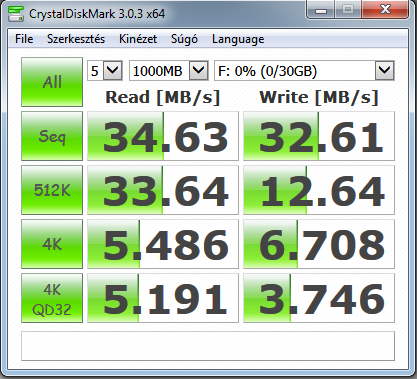Open the File menu
The width and height of the screenshot is (417, 379).
(24, 39)
